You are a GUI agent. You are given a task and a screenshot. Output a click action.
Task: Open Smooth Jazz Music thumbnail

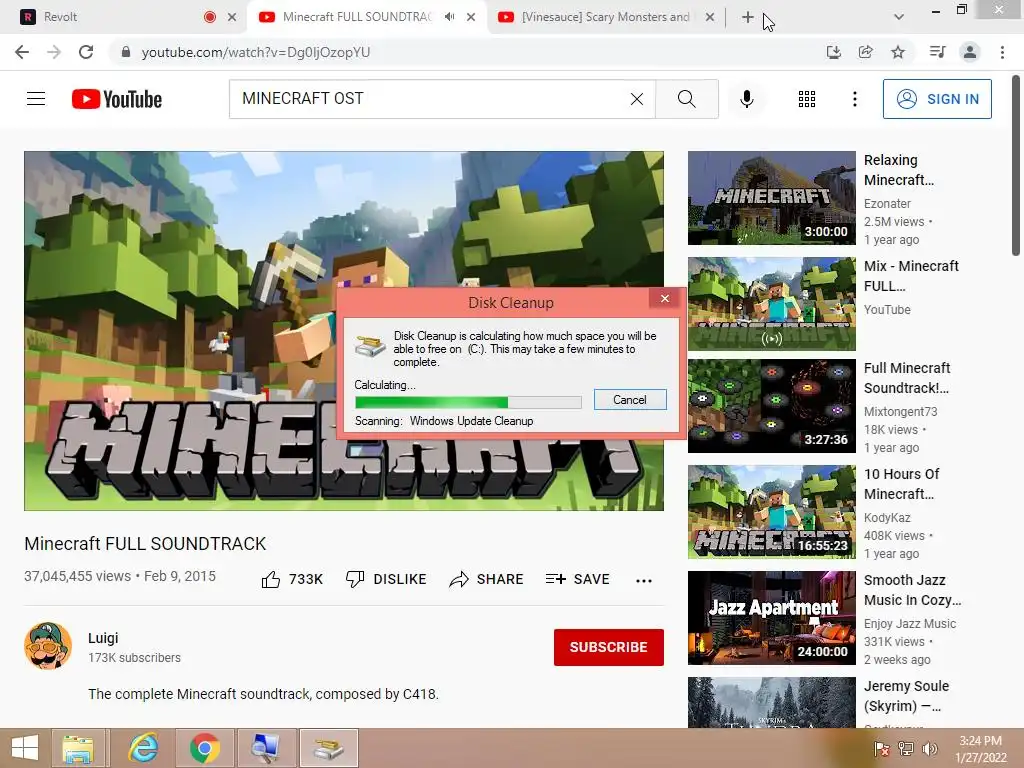coord(771,618)
